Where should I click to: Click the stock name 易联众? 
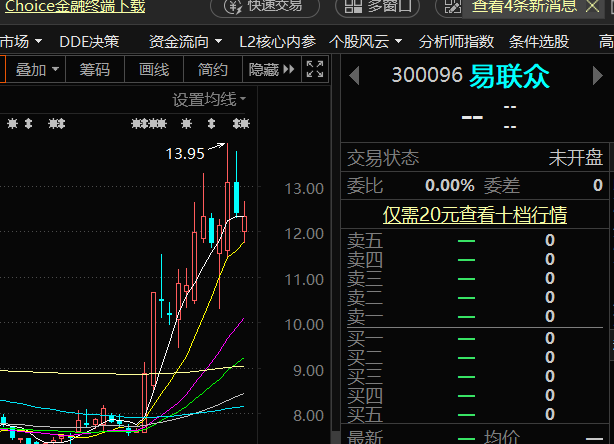(509, 76)
